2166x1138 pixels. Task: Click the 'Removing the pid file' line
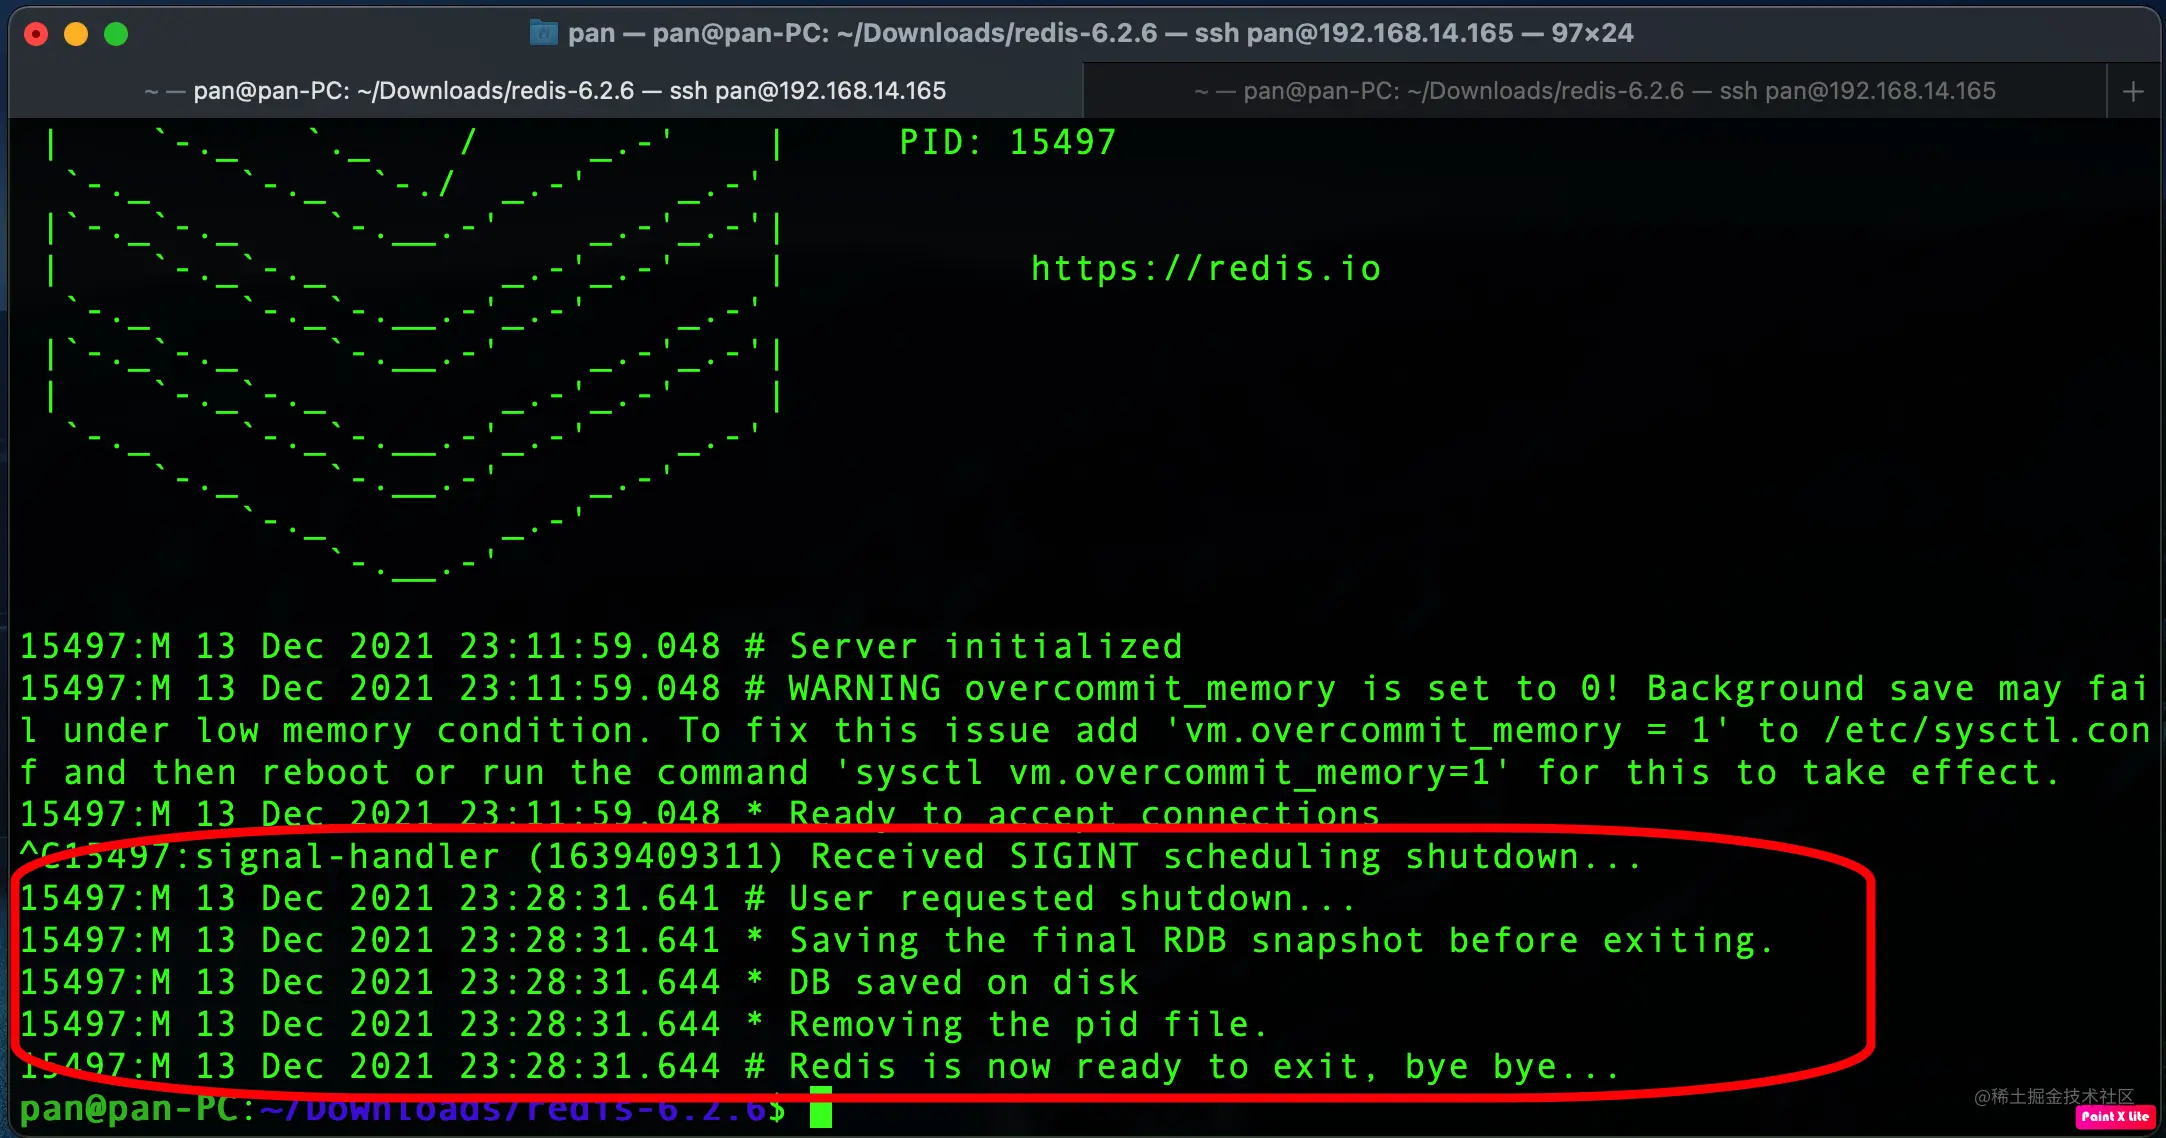coord(644,1024)
